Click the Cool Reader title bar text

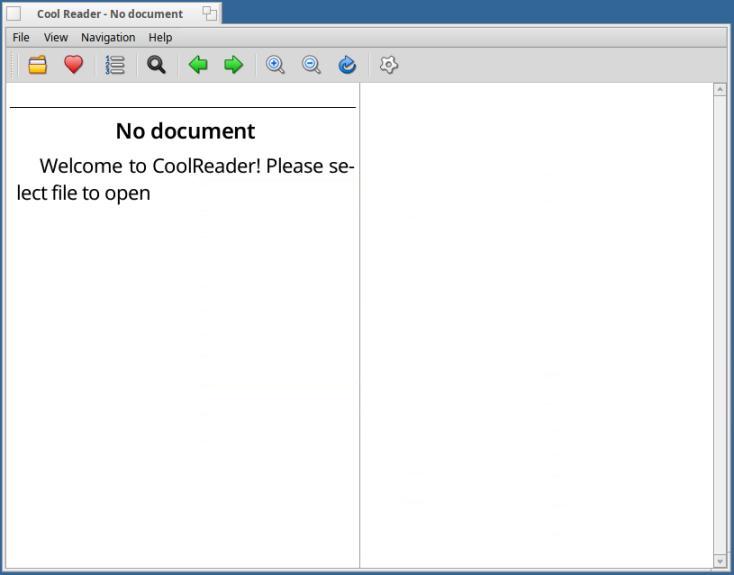(x=110, y=14)
